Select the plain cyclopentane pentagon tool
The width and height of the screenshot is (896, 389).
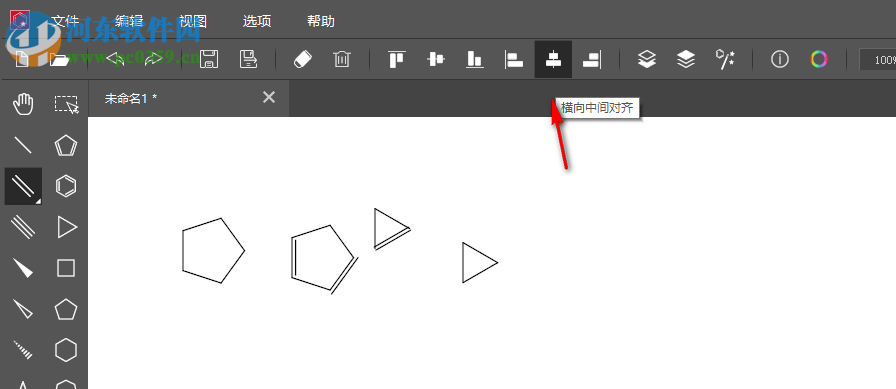66,309
